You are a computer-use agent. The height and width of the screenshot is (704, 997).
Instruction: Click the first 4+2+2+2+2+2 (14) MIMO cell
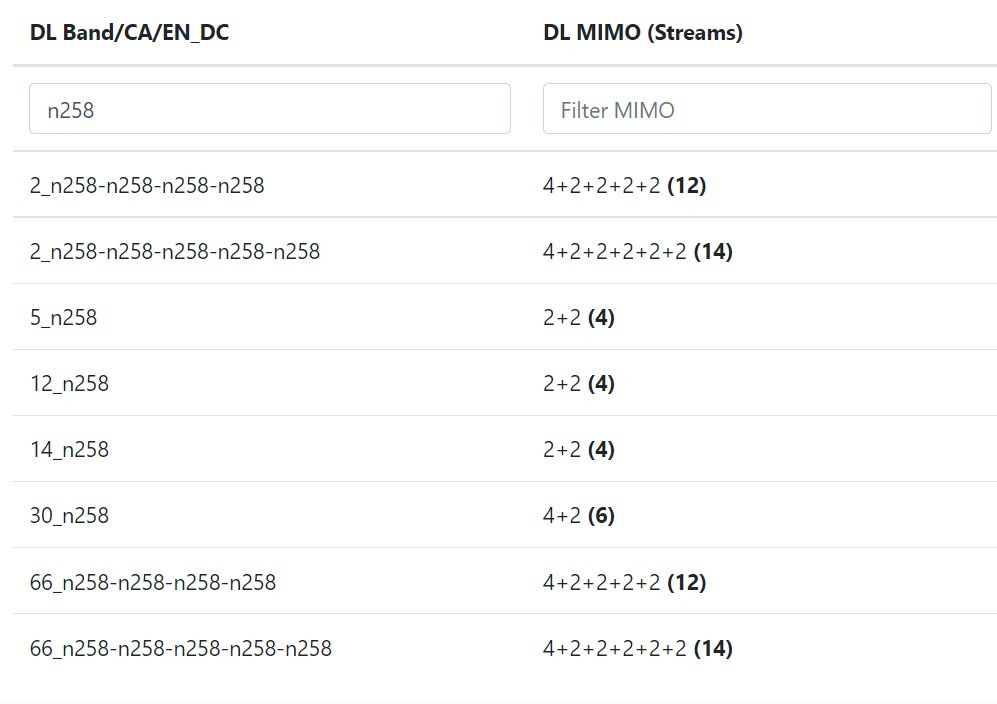point(638,252)
